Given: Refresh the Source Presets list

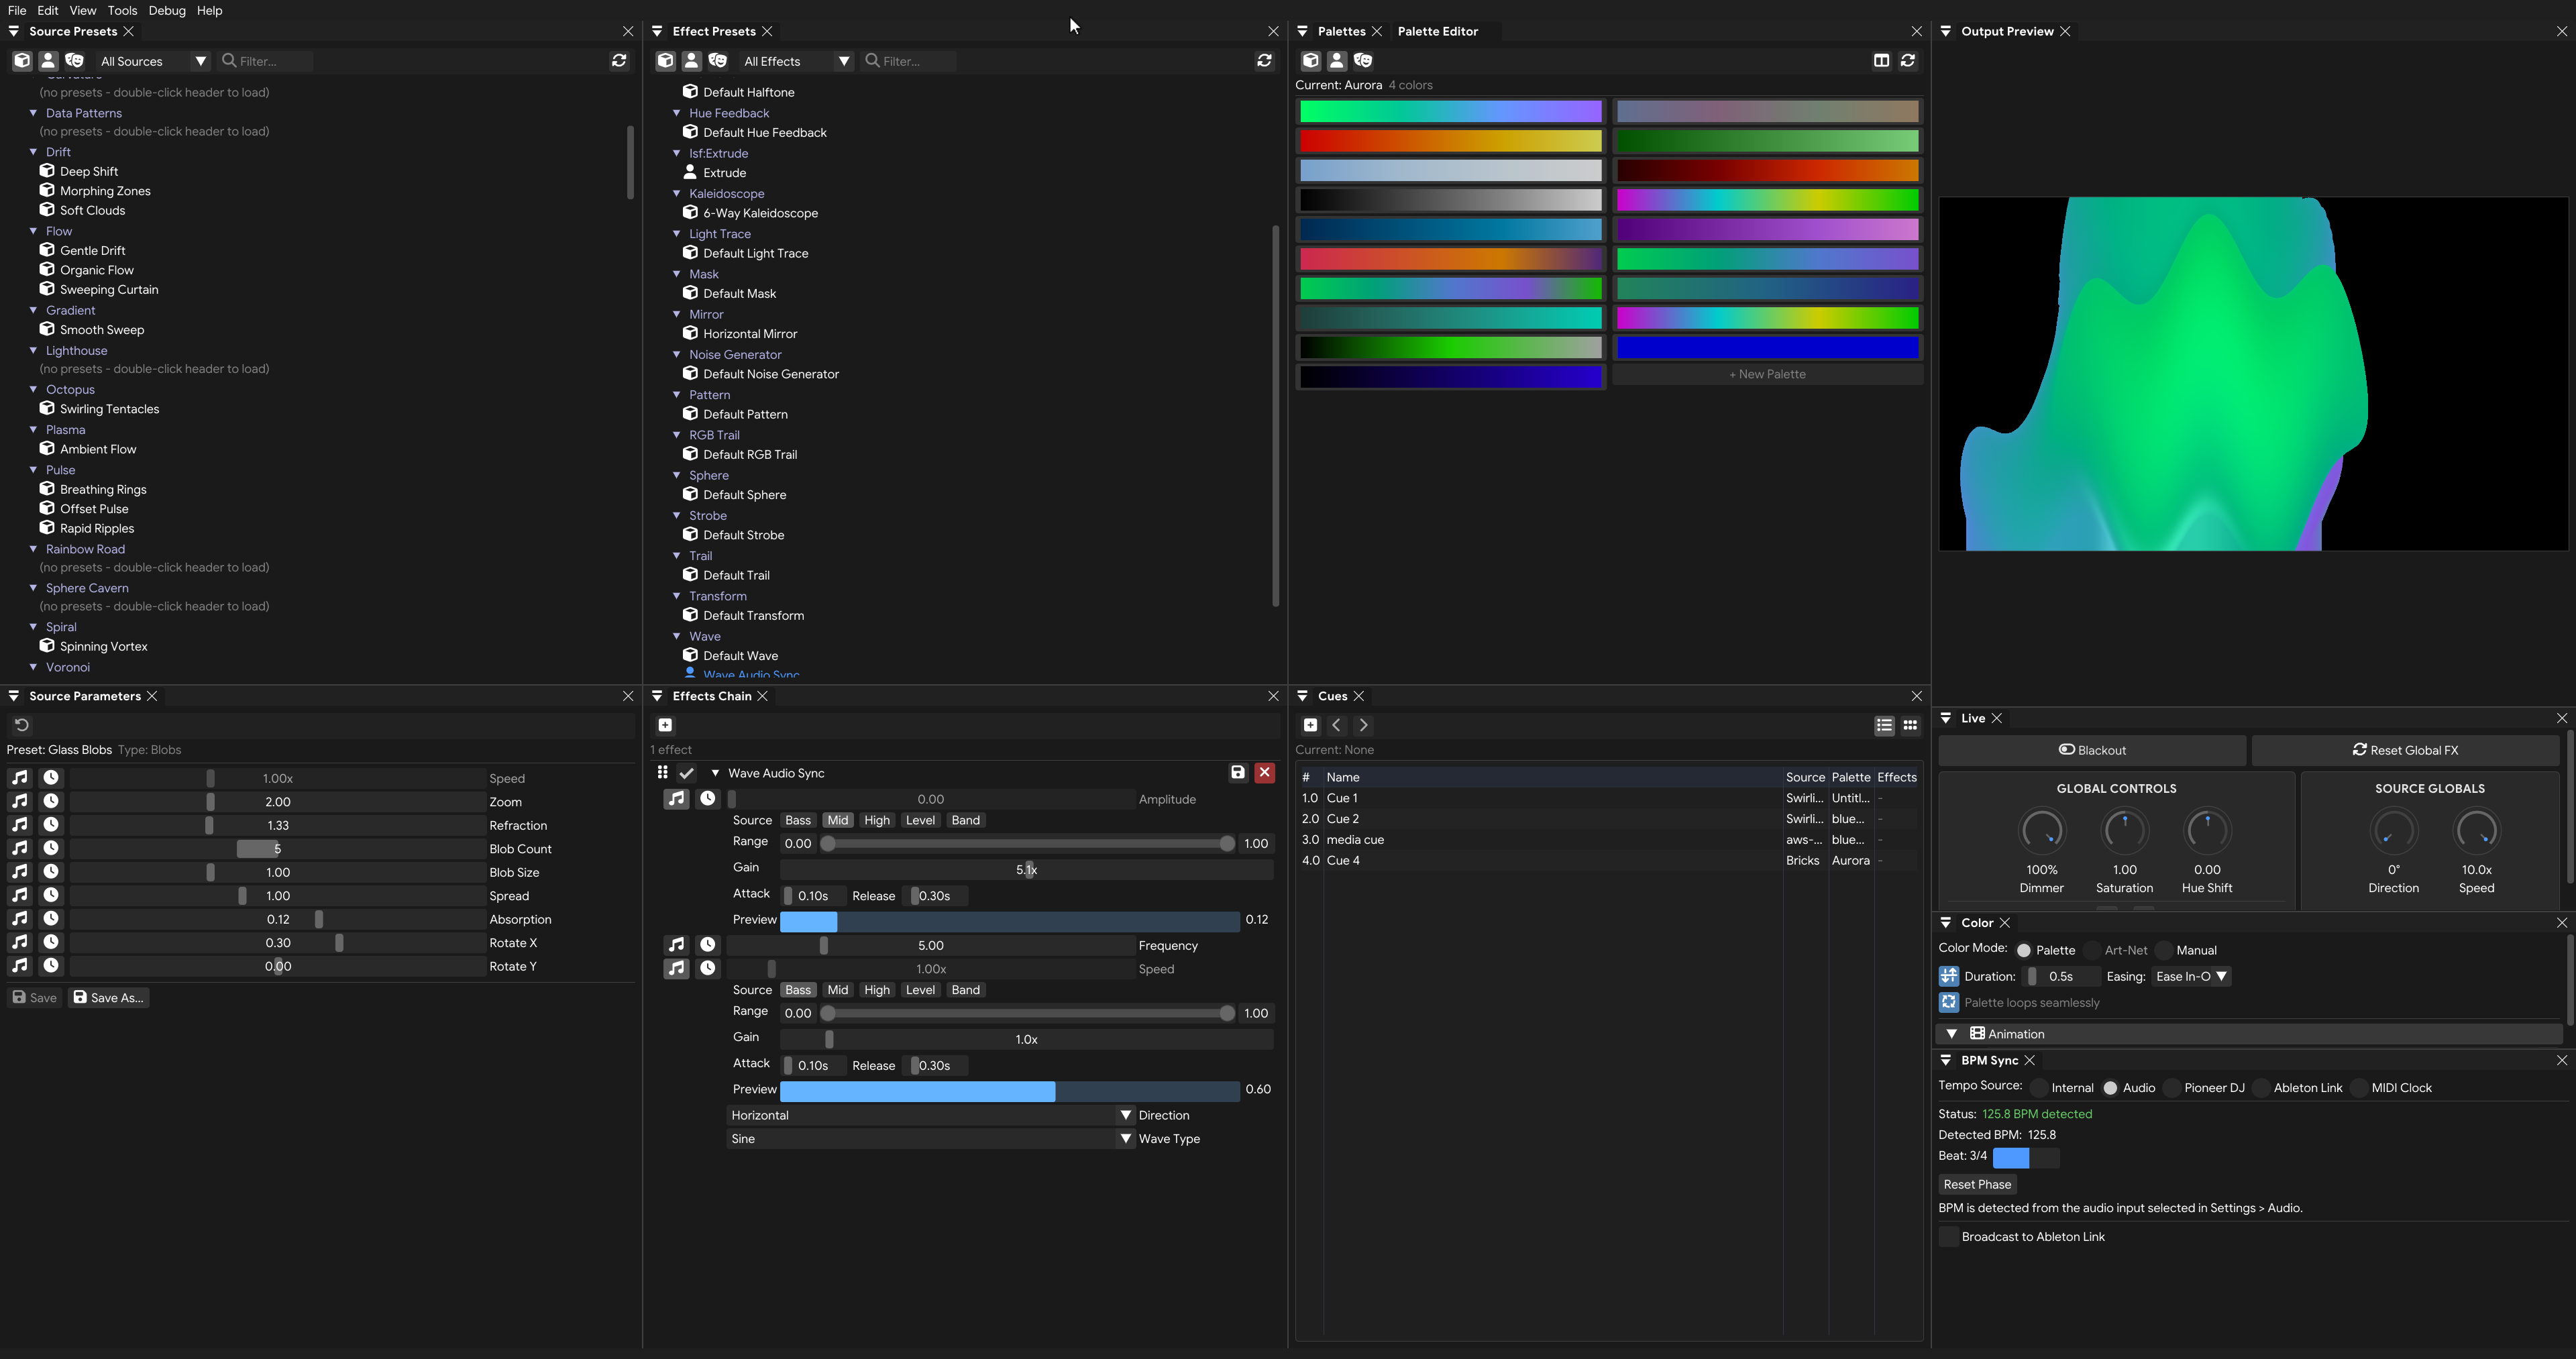Looking at the screenshot, I should pyautogui.click(x=619, y=61).
